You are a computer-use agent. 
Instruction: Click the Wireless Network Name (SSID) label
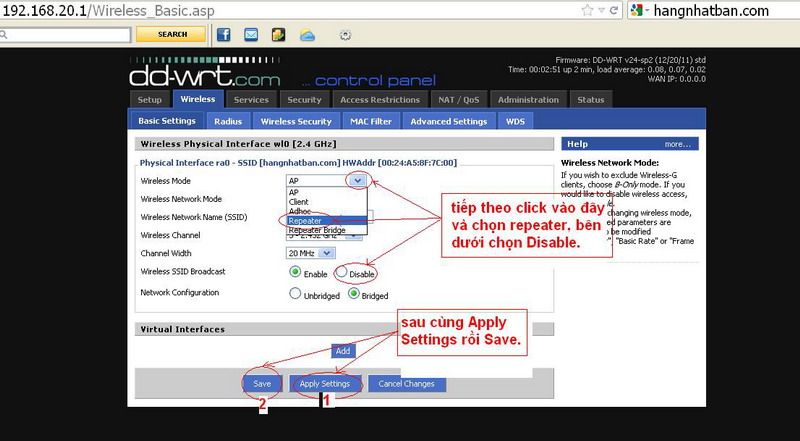193,217
